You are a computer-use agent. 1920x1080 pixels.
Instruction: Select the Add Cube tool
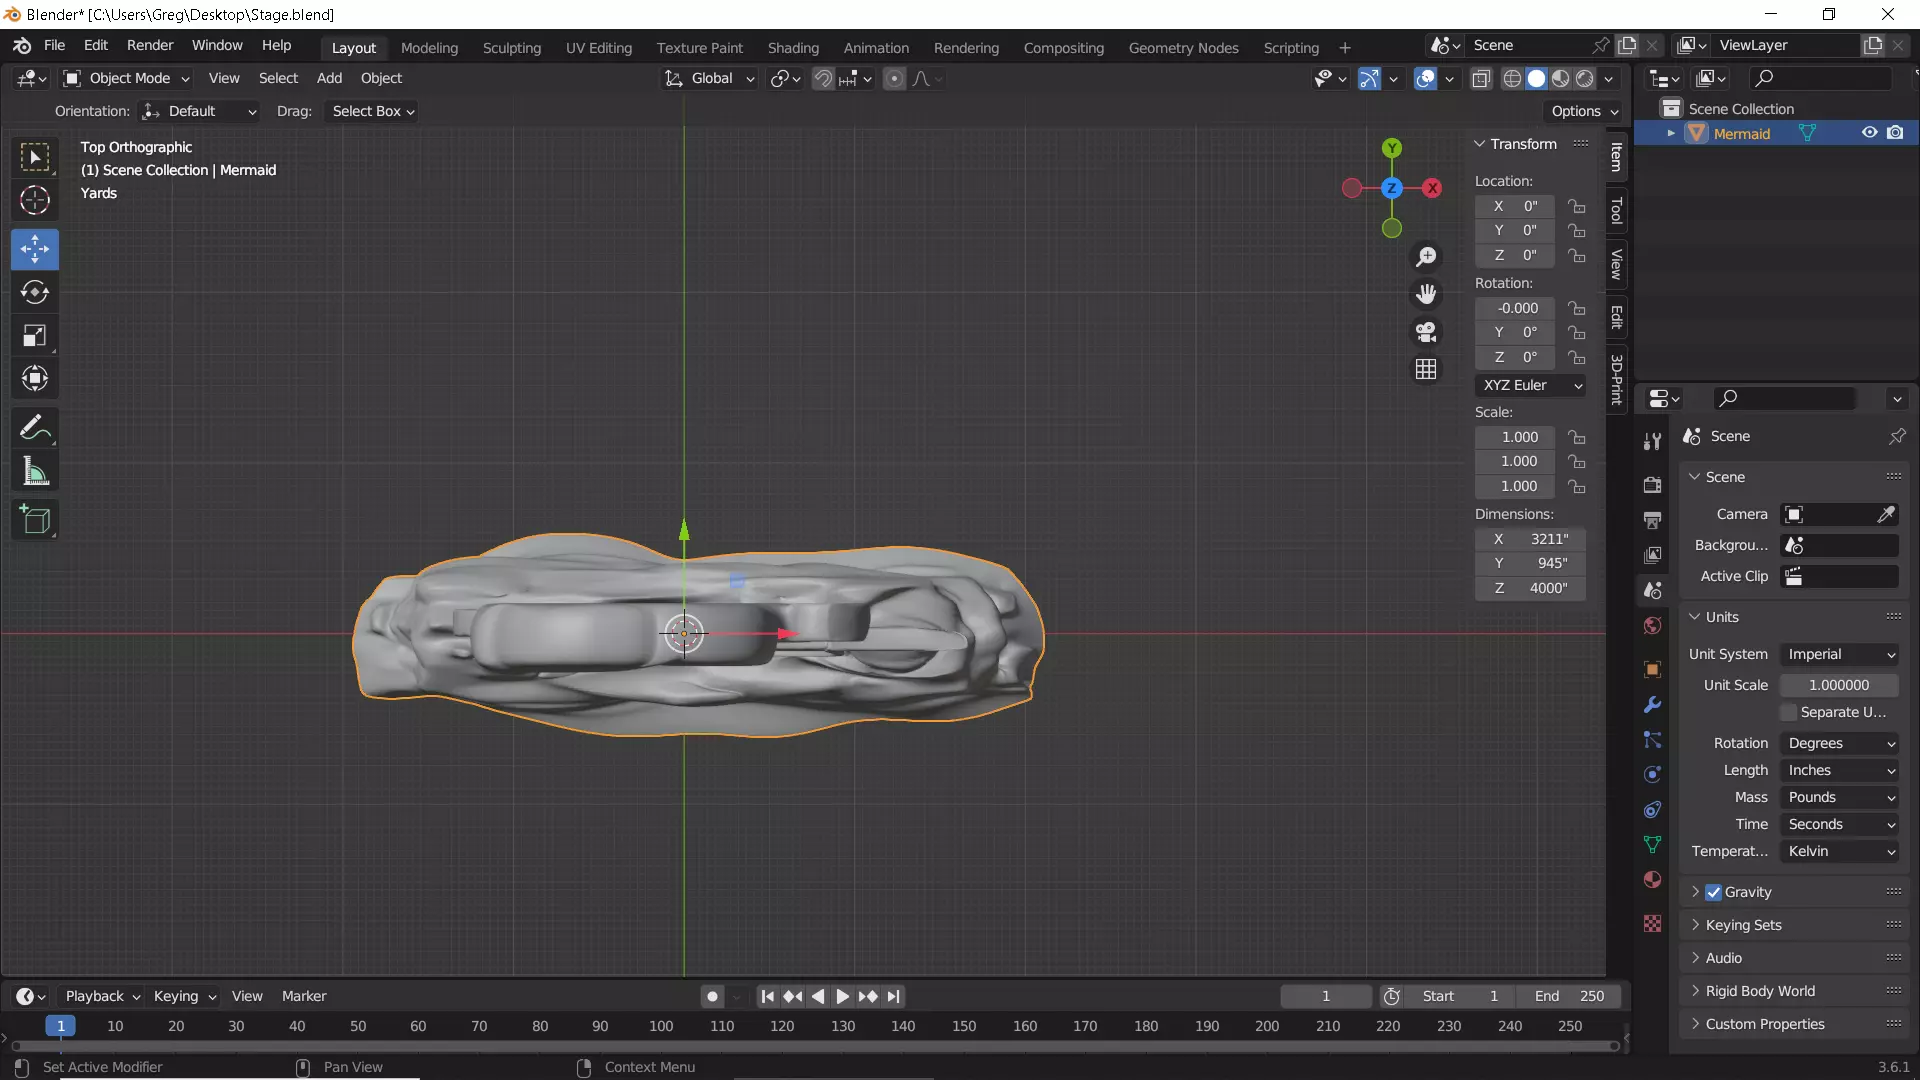[35, 520]
